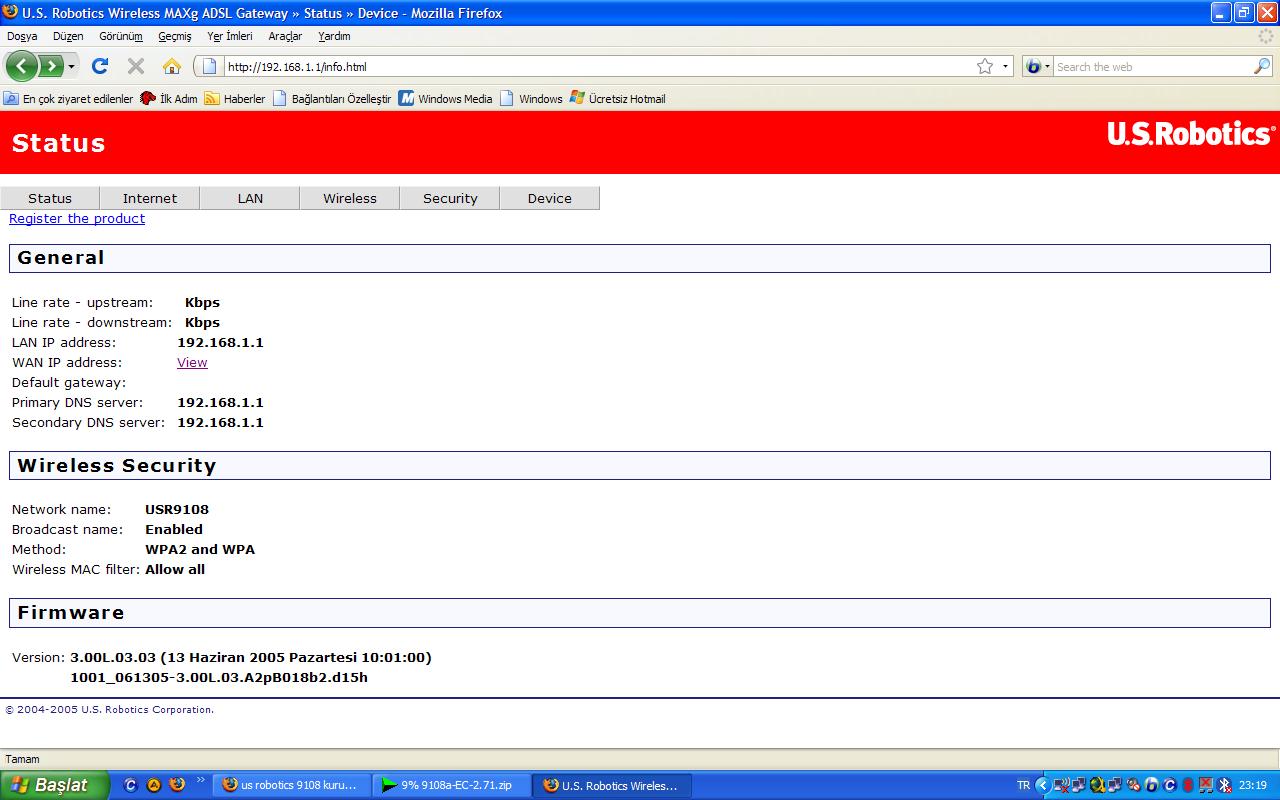The height and width of the screenshot is (800, 1280).
Task: Go to the Home page icon
Action: coord(172,67)
